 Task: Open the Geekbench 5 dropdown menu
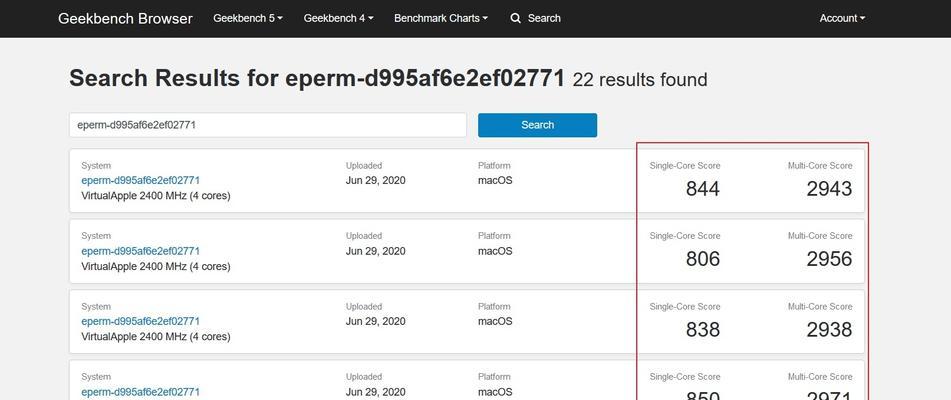pyautogui.click(x=248, y=18)
